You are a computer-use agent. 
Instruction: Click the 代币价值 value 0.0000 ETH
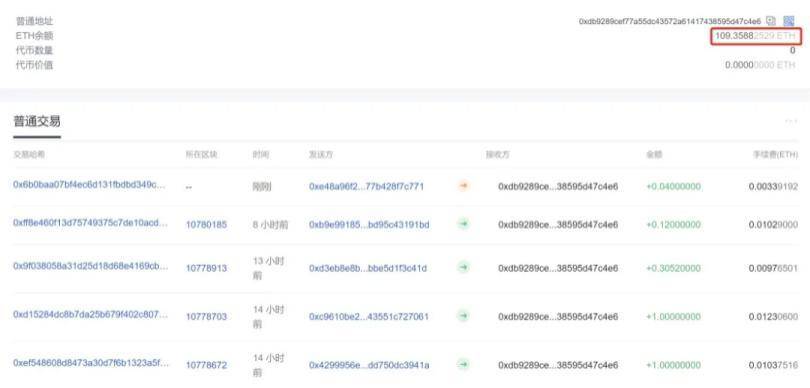tap(760, 65)
